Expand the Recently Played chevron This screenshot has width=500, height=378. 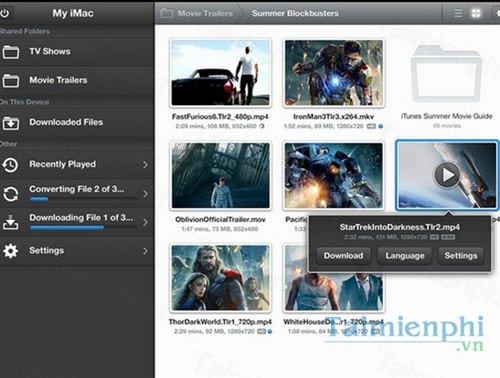coord(145,164)
